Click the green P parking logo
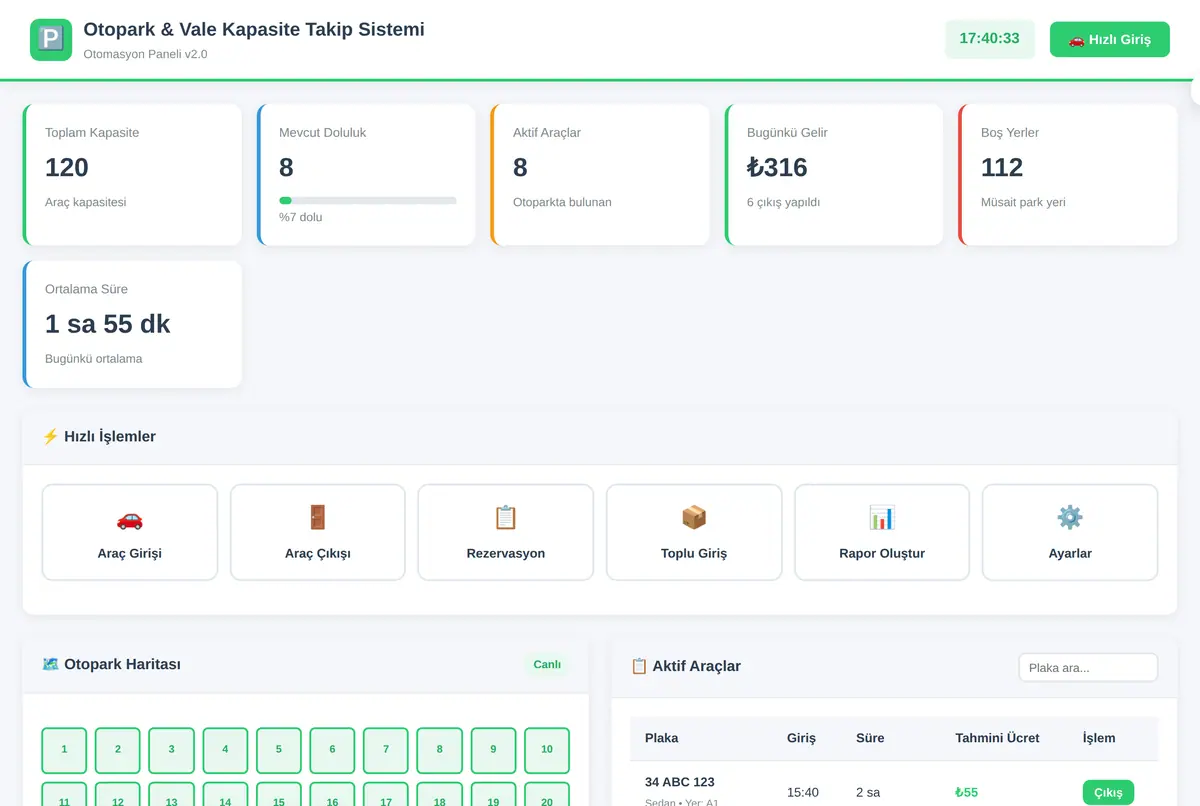The height and width of the screenshot is (806, 1200). (51, 40)
